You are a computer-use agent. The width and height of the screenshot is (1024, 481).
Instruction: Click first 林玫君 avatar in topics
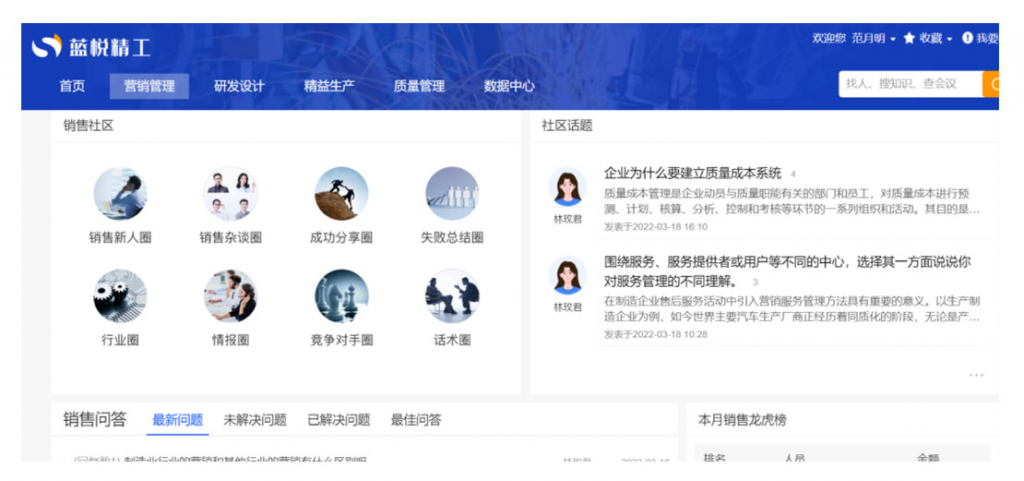point(567,188)
